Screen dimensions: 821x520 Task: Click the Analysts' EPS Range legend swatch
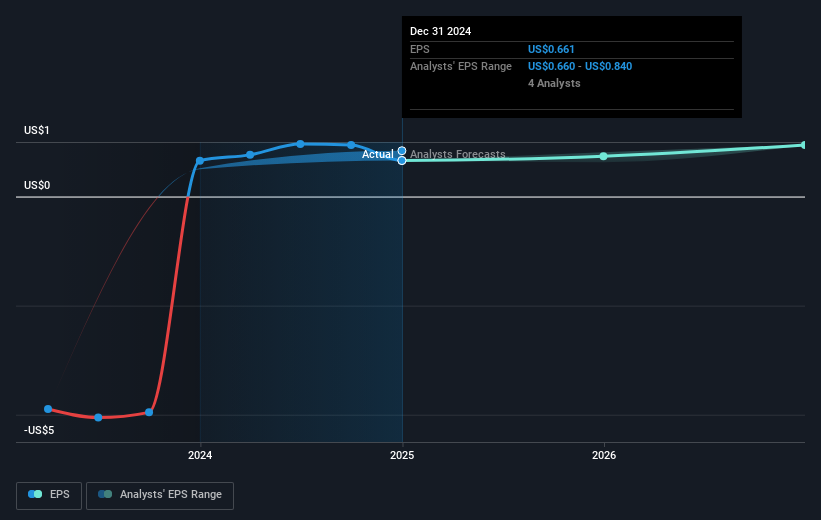click(x=105, y=494)
